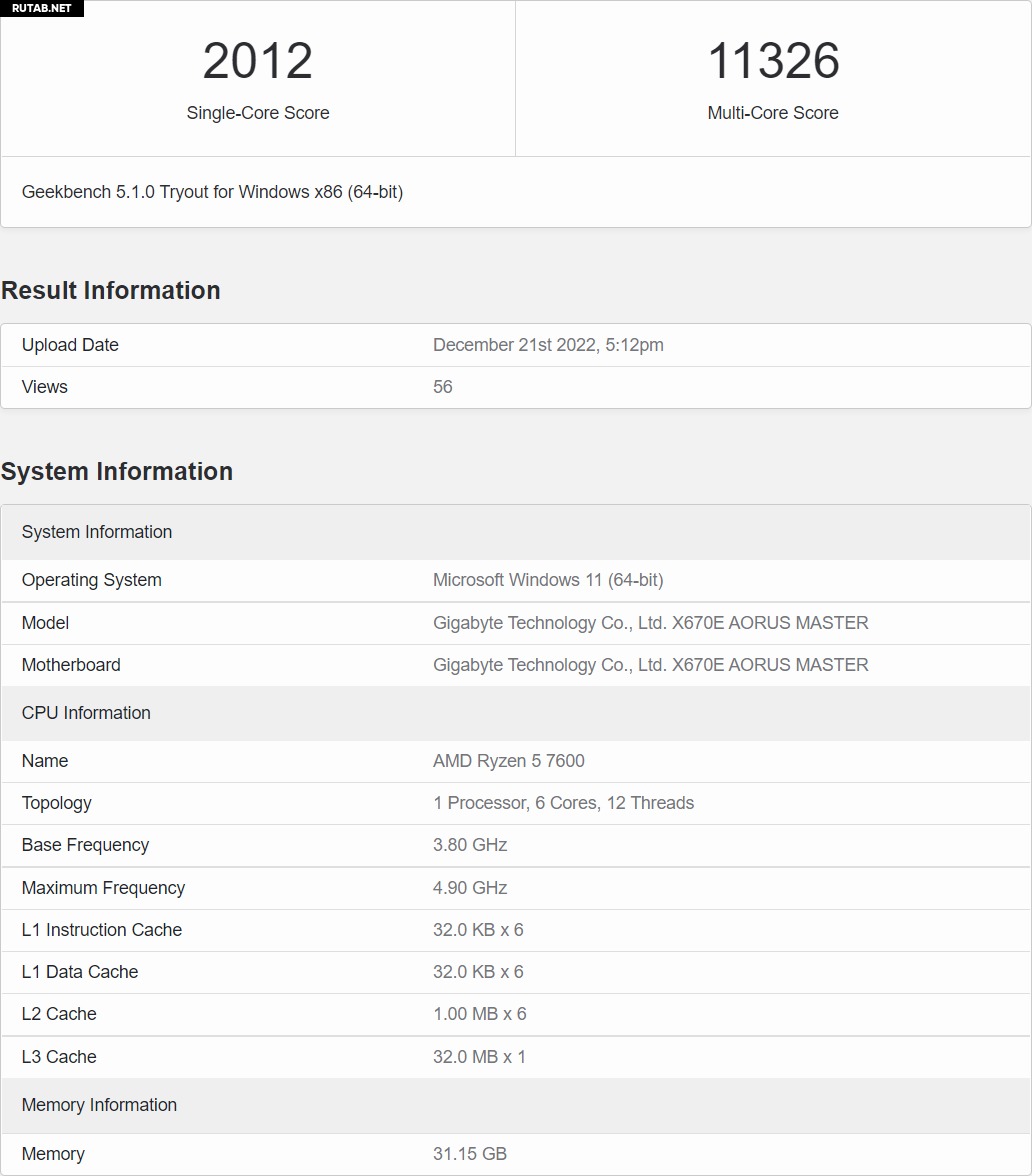Click the Model row's X670E AORUS MASTER value

tap(650, 623)
